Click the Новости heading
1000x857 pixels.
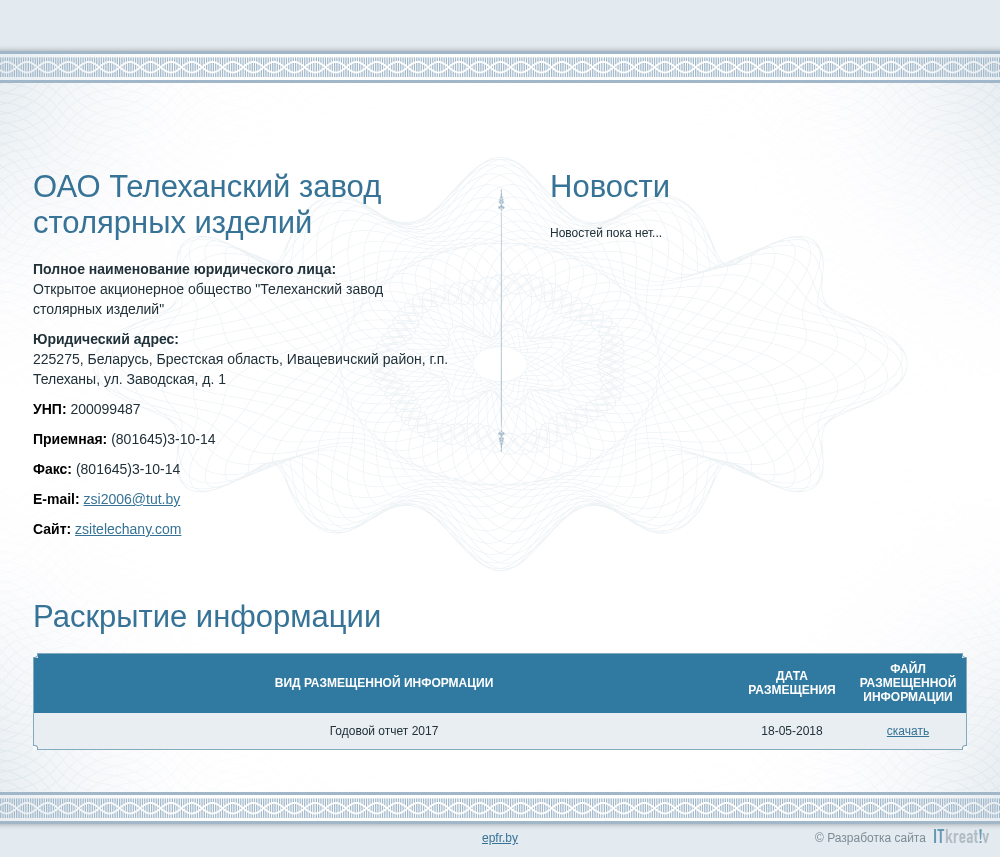[609, 187]
